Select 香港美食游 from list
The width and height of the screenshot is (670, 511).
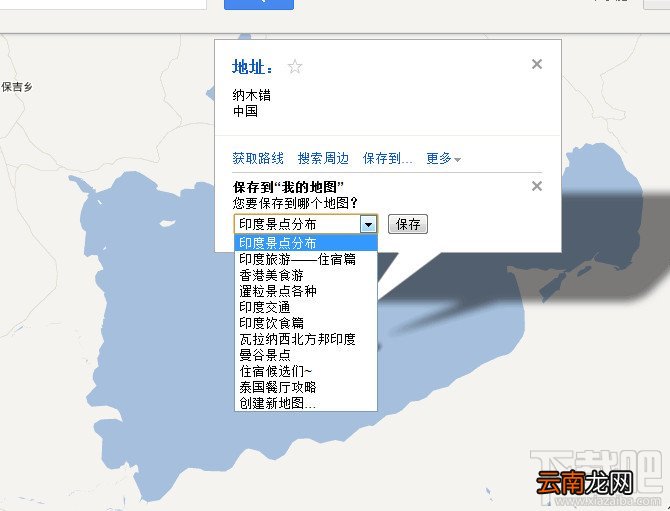(x=306, y=275)
